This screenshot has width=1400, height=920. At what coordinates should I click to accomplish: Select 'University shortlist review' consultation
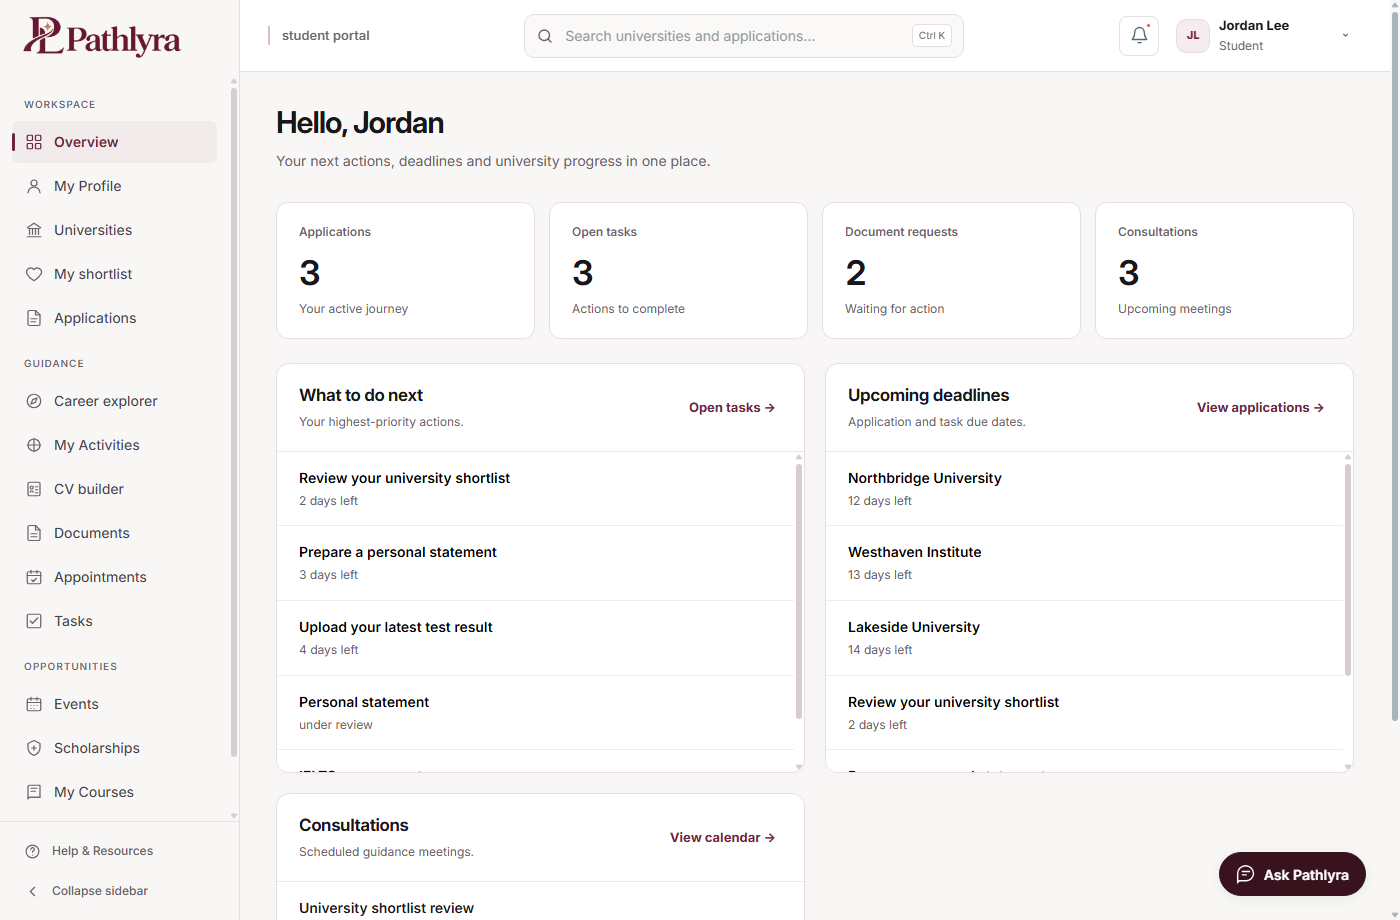(x=540, y=903)
